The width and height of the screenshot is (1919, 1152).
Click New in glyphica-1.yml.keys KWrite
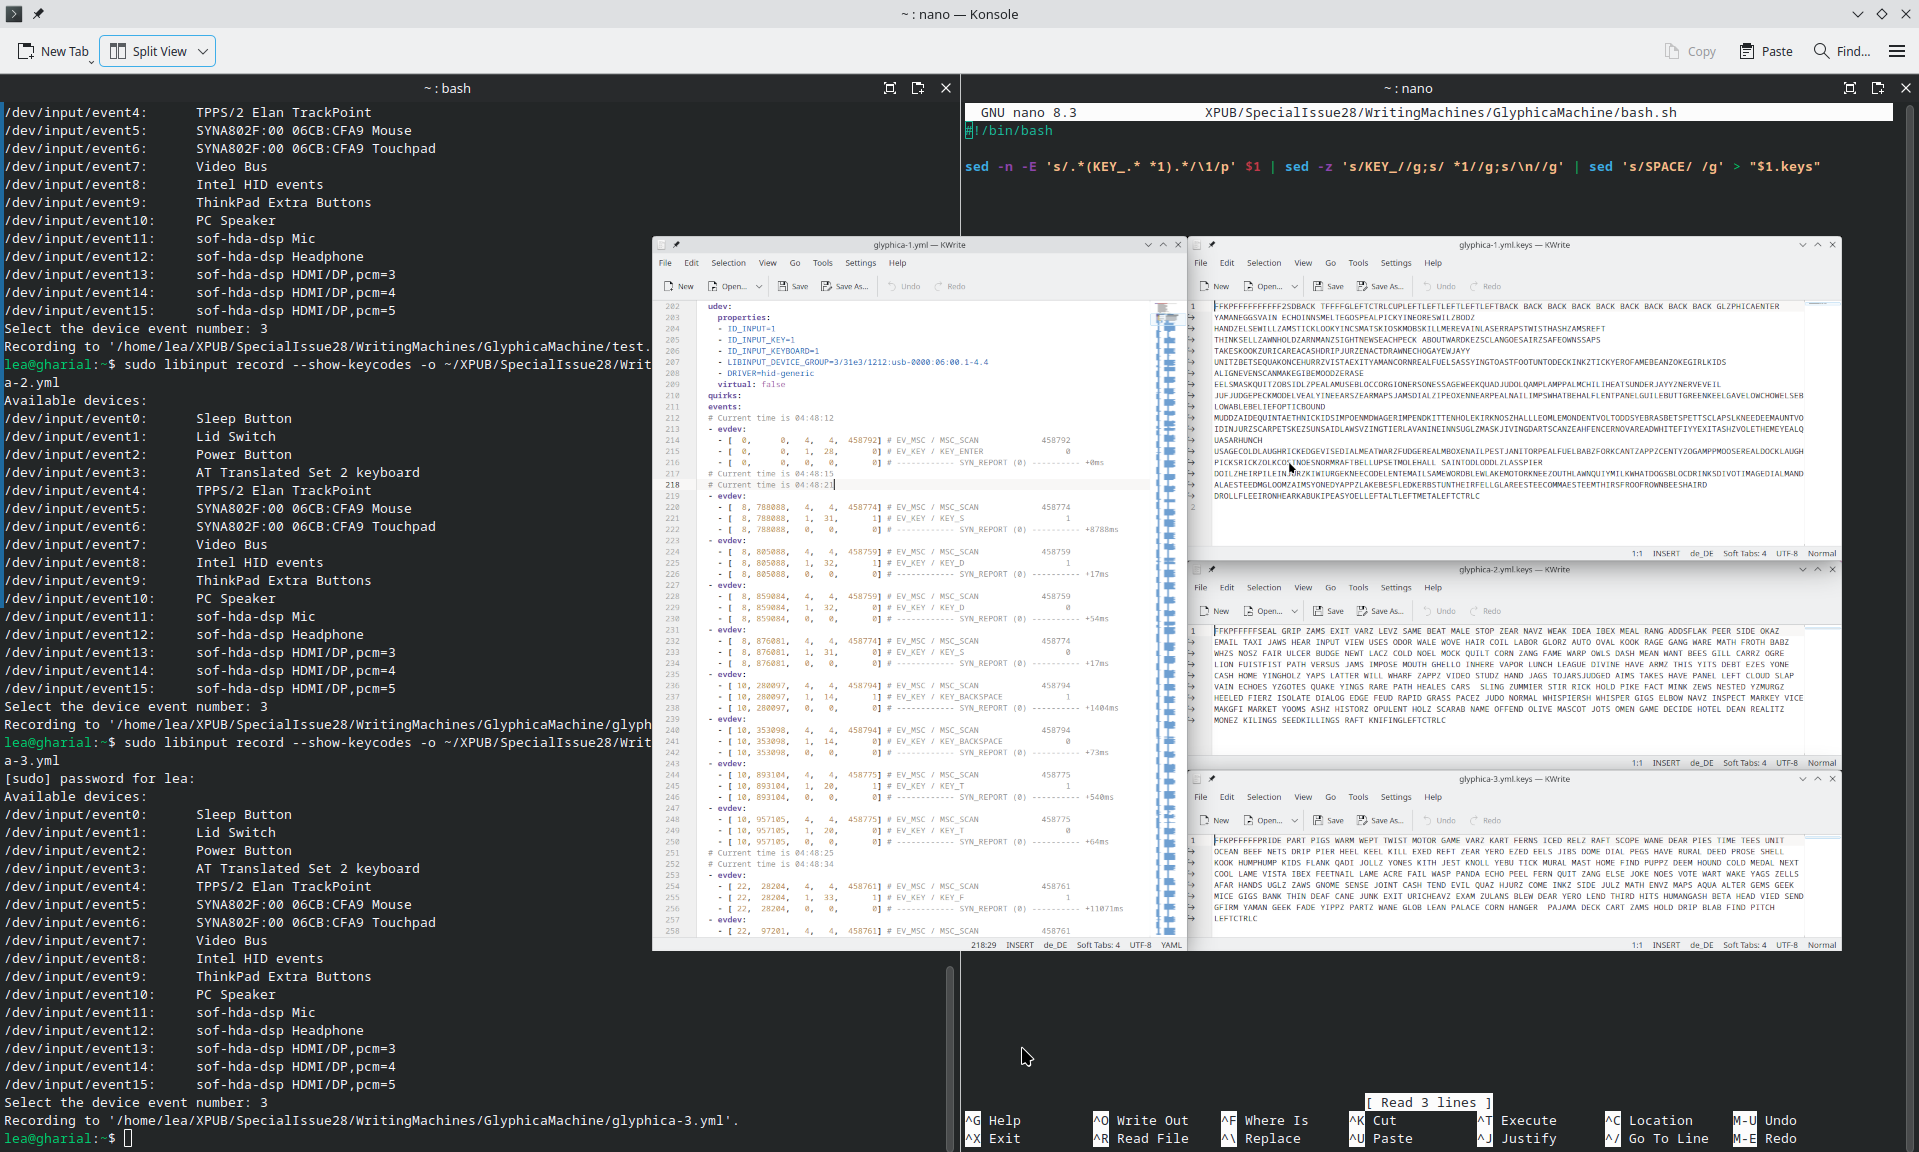click(1215, 286)
